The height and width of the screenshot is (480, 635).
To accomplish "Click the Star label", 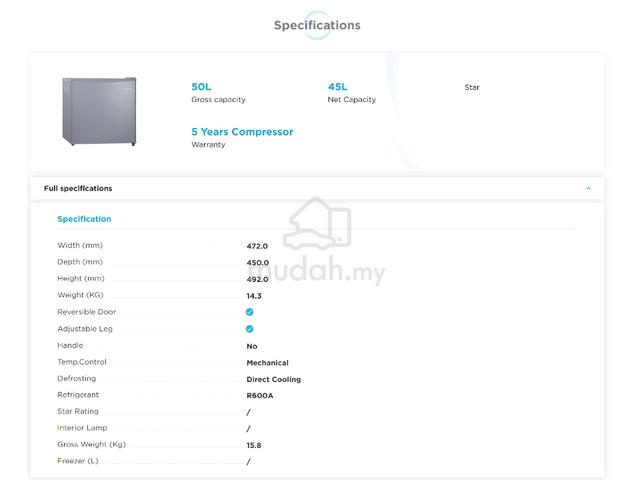I will [x=472, y=87].
